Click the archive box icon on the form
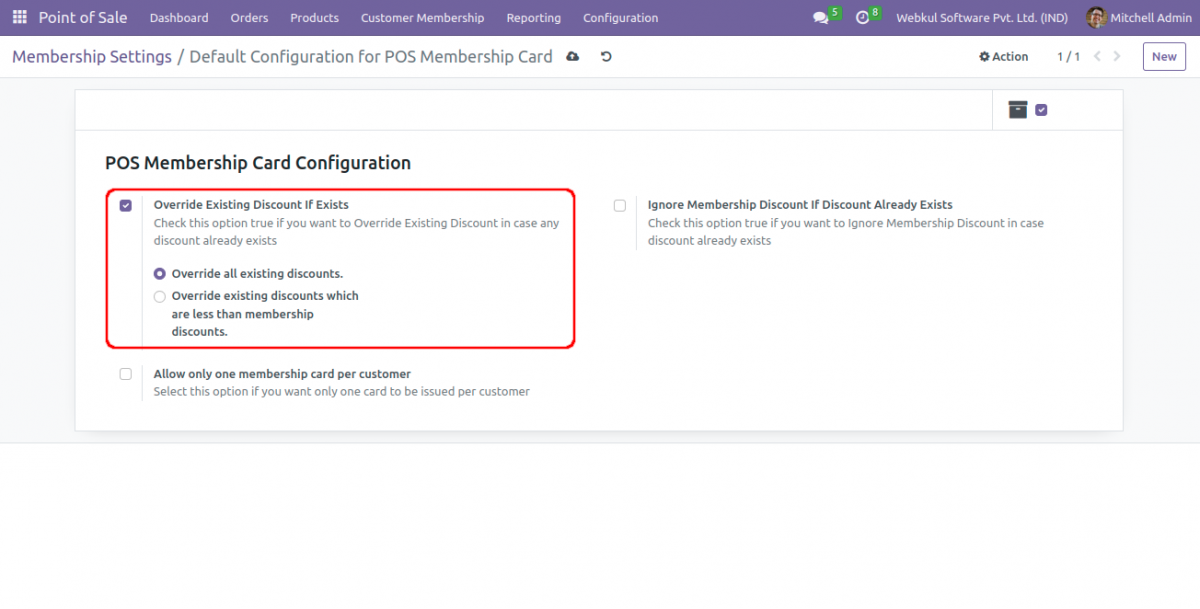 pos(1017,110)
